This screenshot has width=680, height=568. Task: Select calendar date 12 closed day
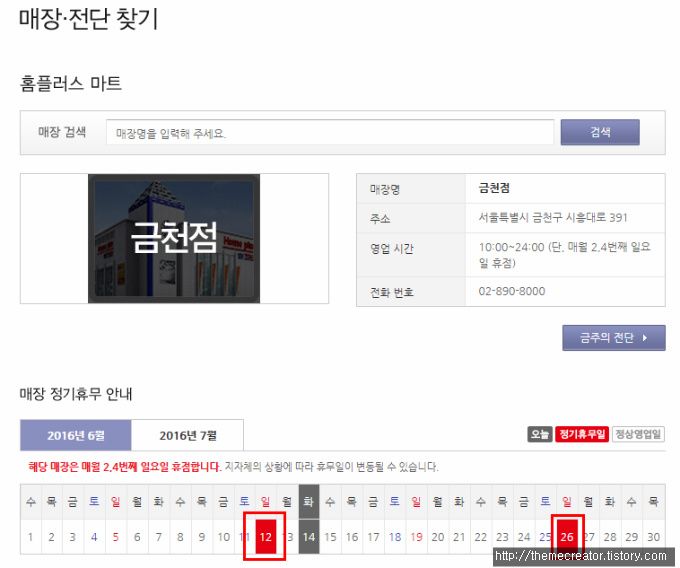click(x=265, y=537)
